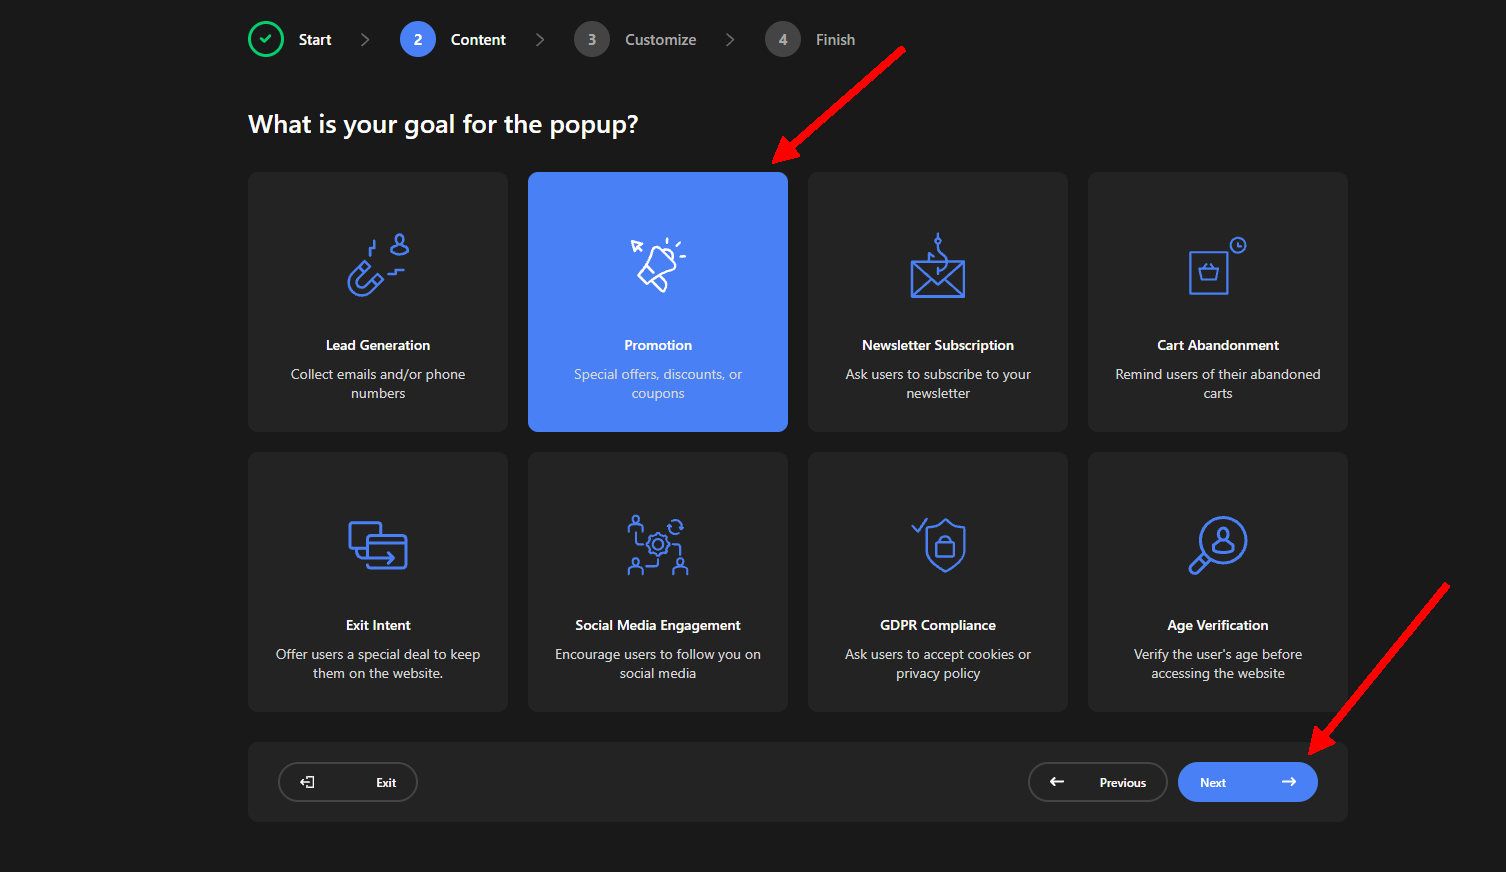Viewport: 1506px width, 872px height.
Task: Click 'Special offers, discounts, or coupons' text
Action: click(x=658, y=384)
